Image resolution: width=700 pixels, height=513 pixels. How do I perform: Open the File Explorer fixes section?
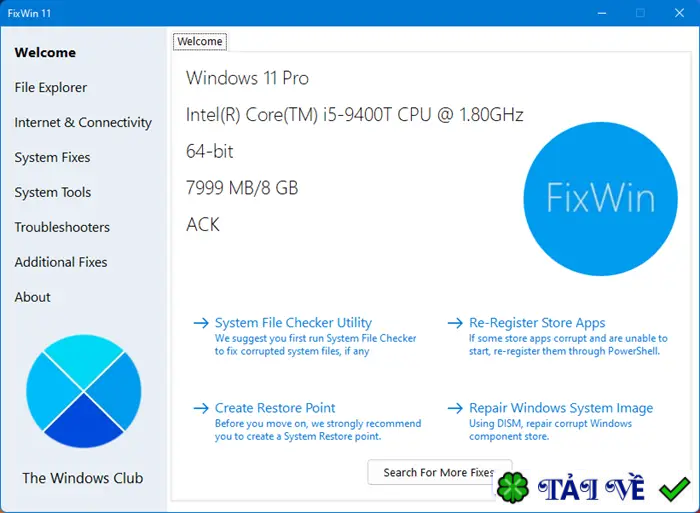point(50,88)
